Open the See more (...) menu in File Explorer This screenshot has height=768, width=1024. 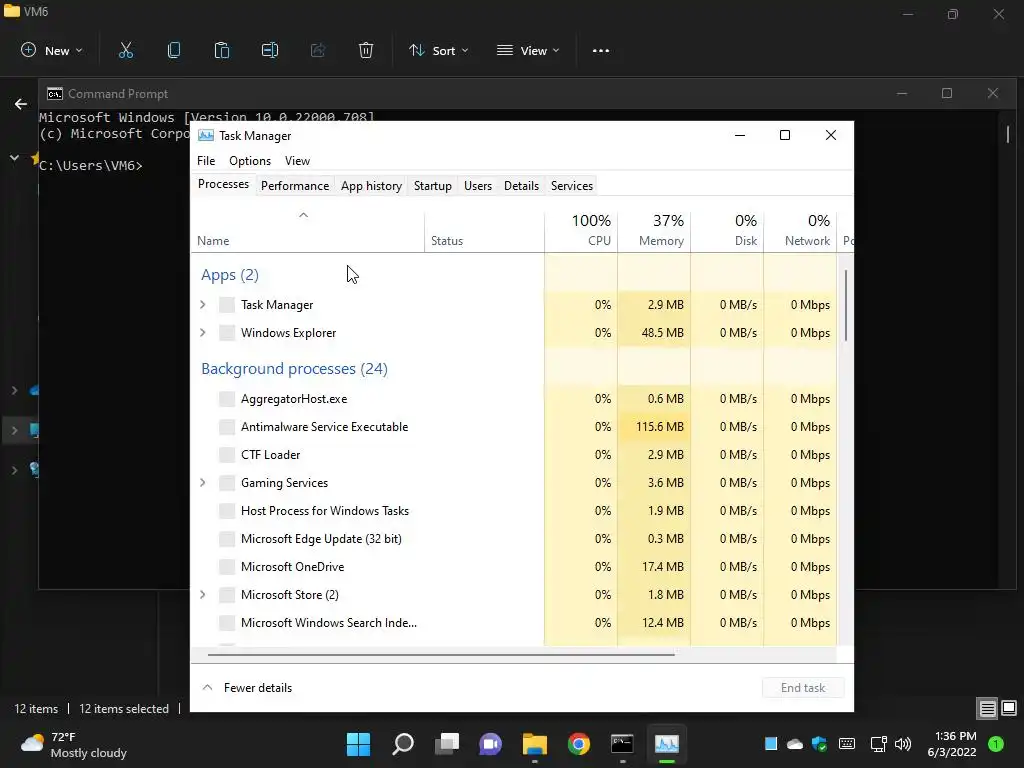[601, 50]
